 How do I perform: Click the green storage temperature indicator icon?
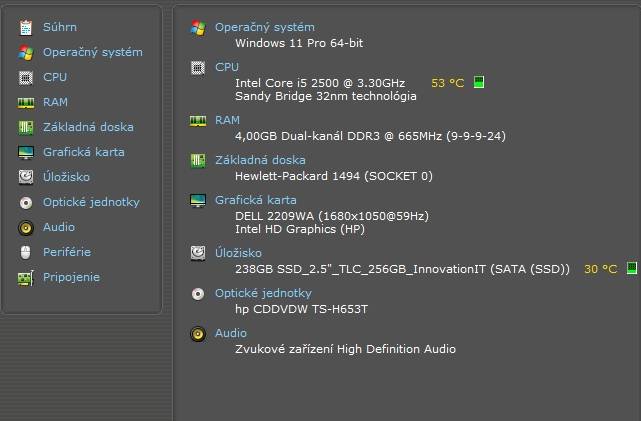(632, 269)
